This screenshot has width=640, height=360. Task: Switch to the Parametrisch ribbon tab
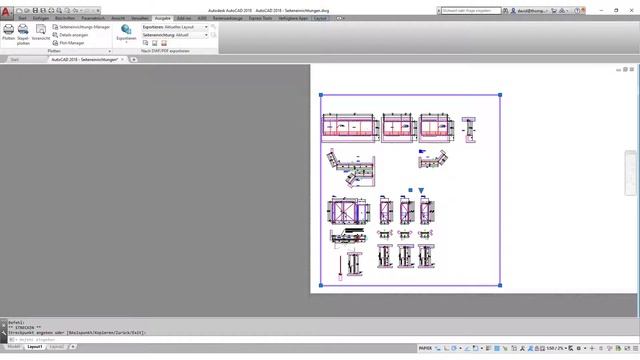93,18
